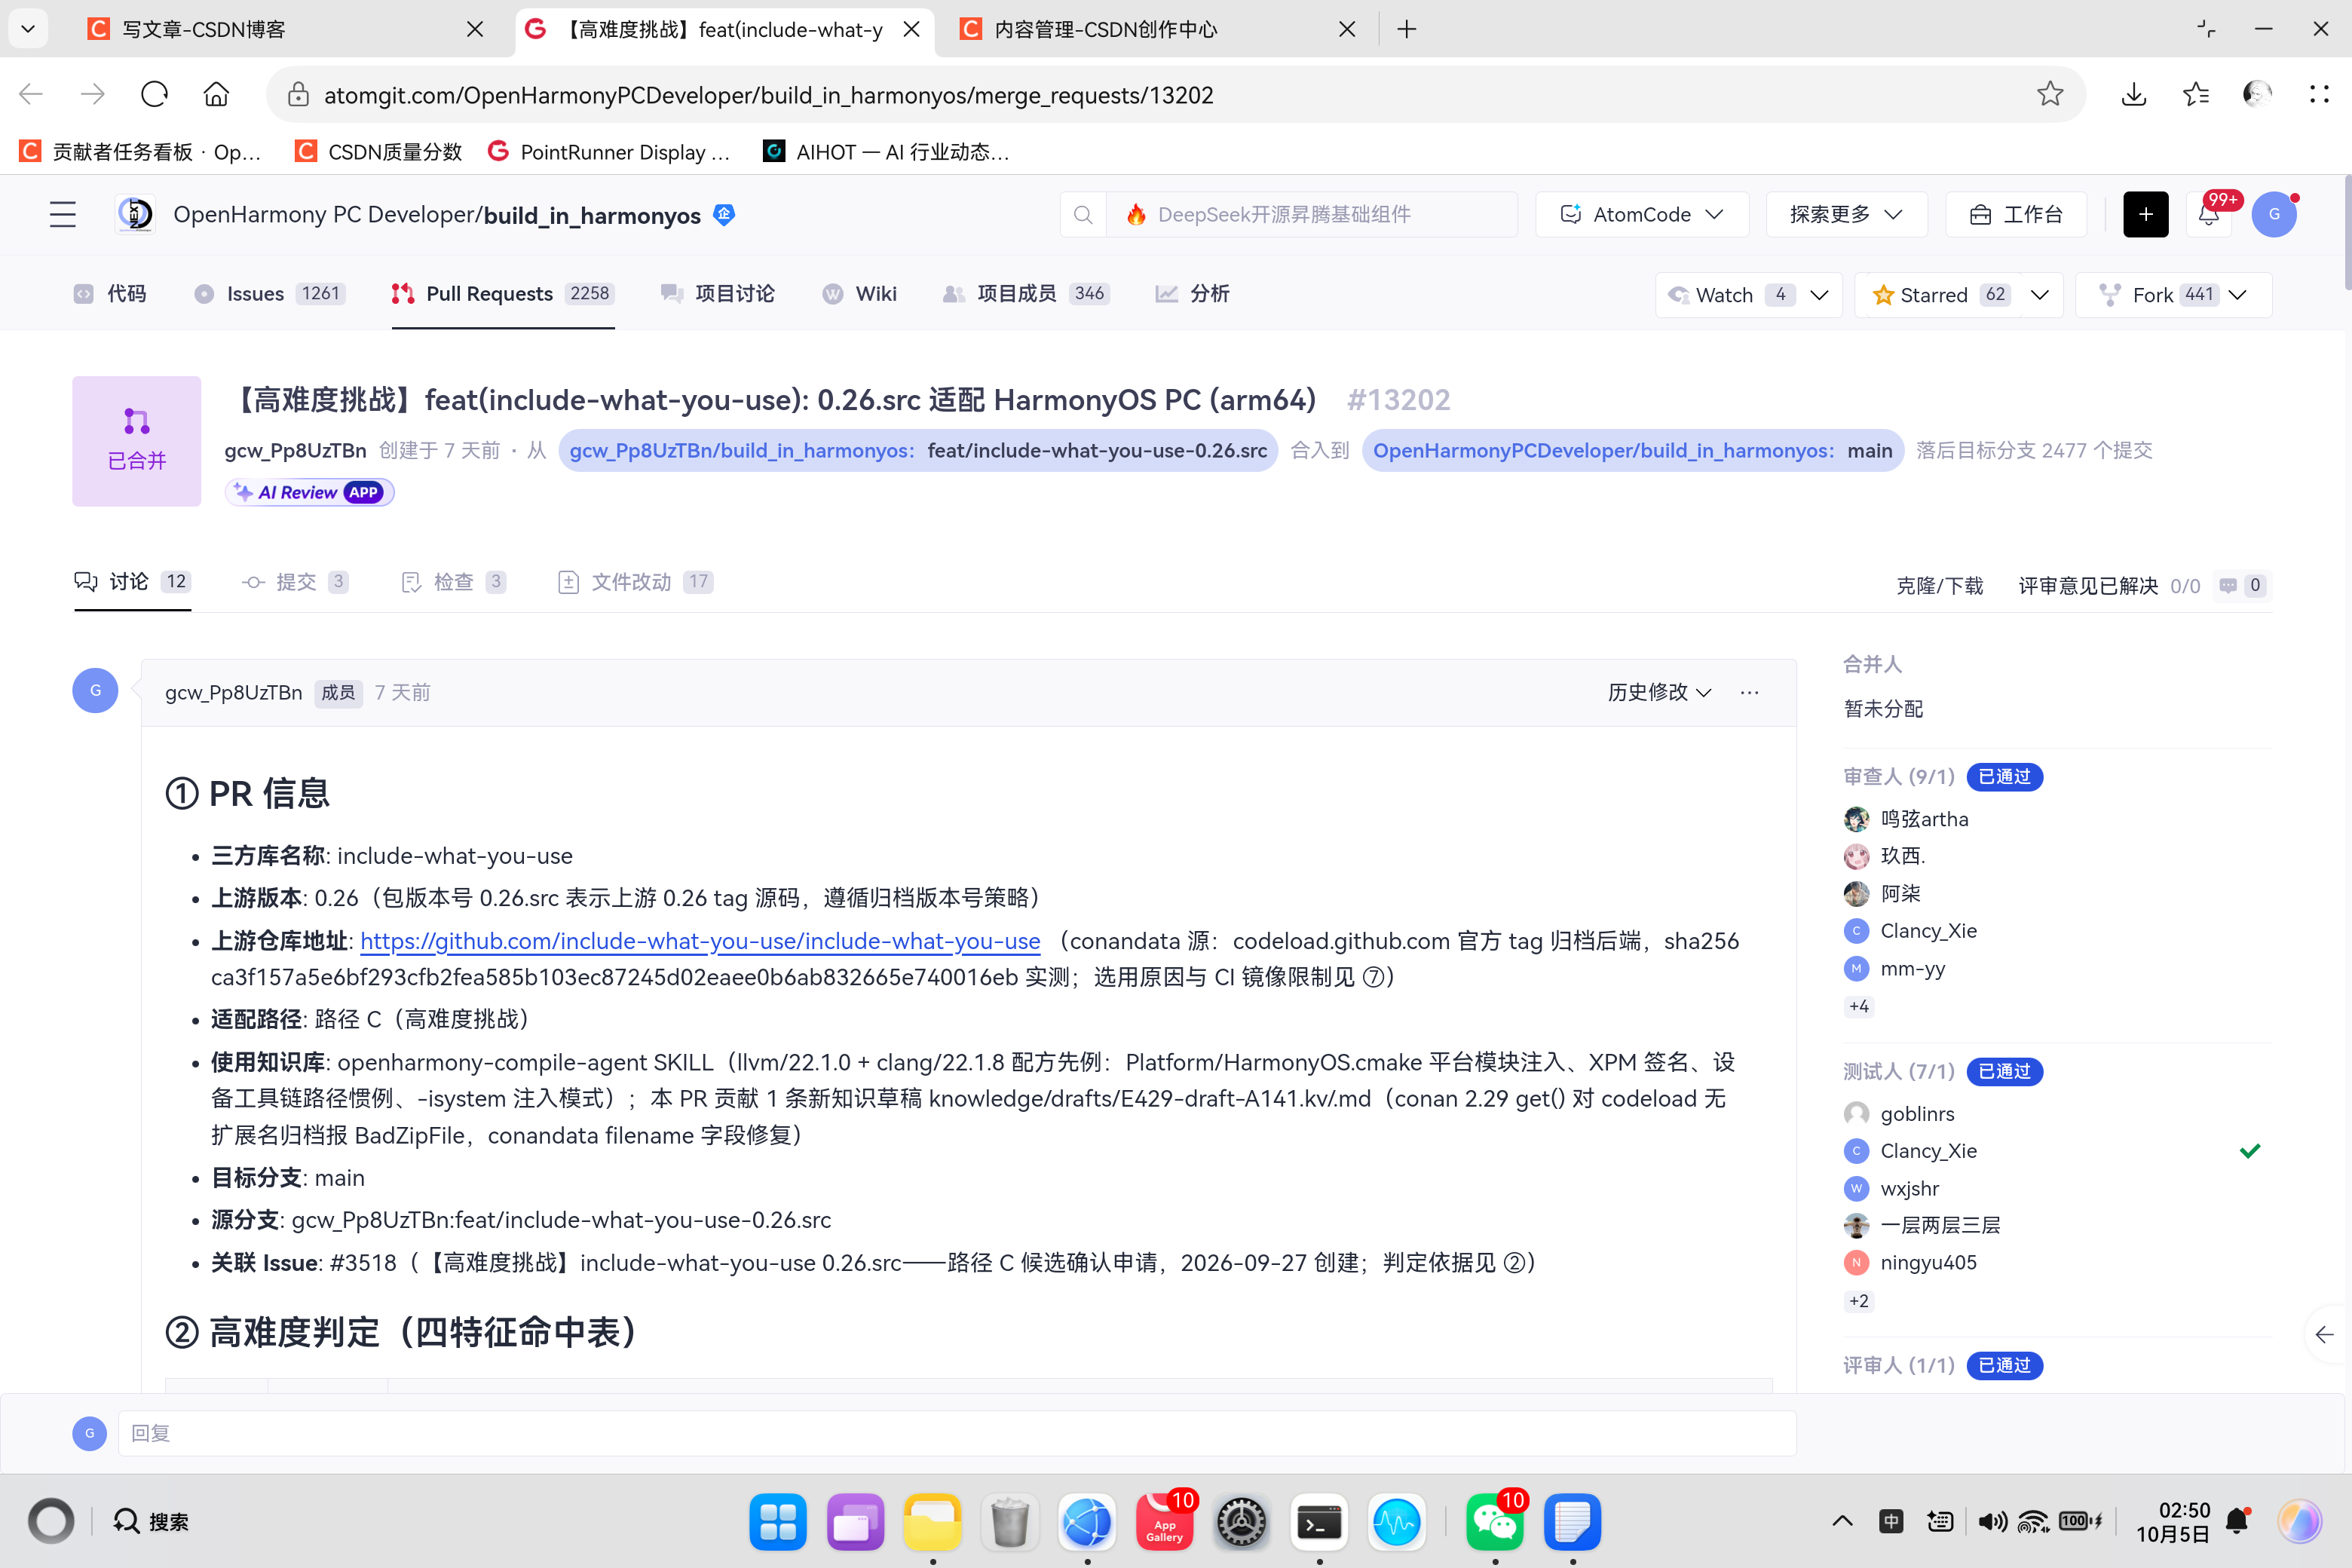The image size is (2352, 1568).
Task: Open the trash bin in the dock
Action: (x=1009, y=1522)
